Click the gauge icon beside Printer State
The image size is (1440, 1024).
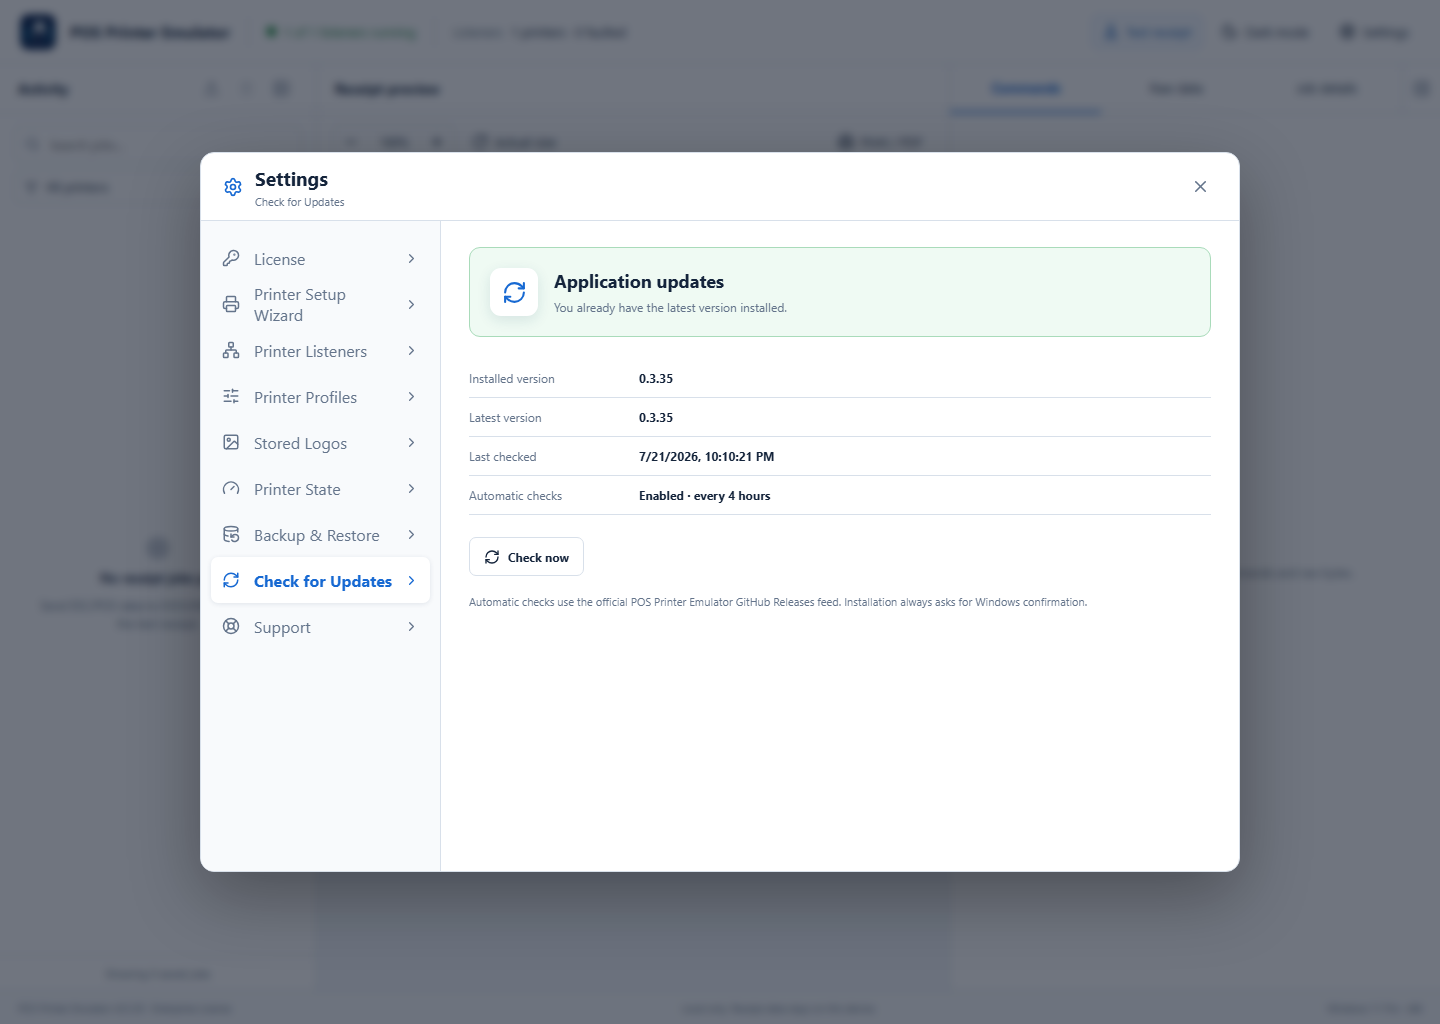click(x=231, y=488)
